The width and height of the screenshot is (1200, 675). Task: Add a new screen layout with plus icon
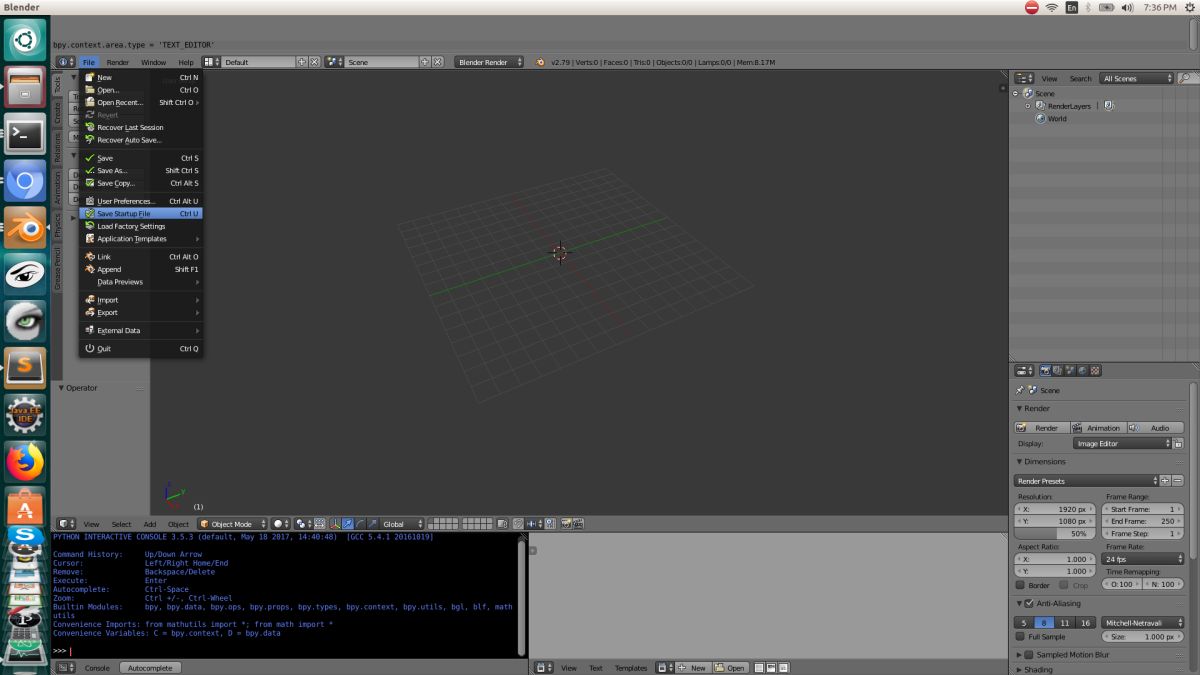[x=302, y=62]
